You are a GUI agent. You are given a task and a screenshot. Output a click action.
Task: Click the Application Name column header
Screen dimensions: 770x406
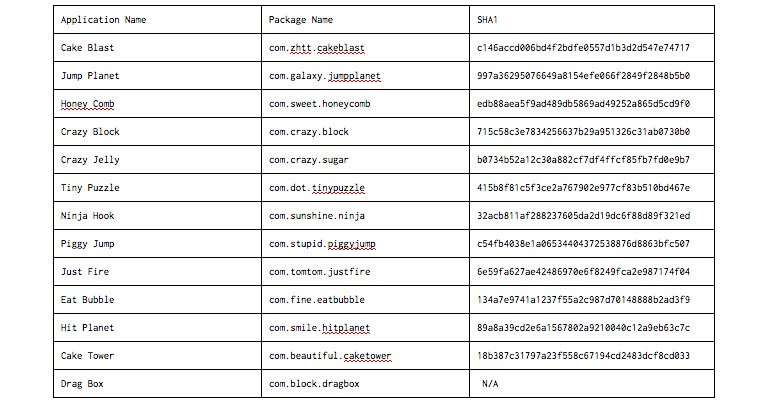pos(103,20)
